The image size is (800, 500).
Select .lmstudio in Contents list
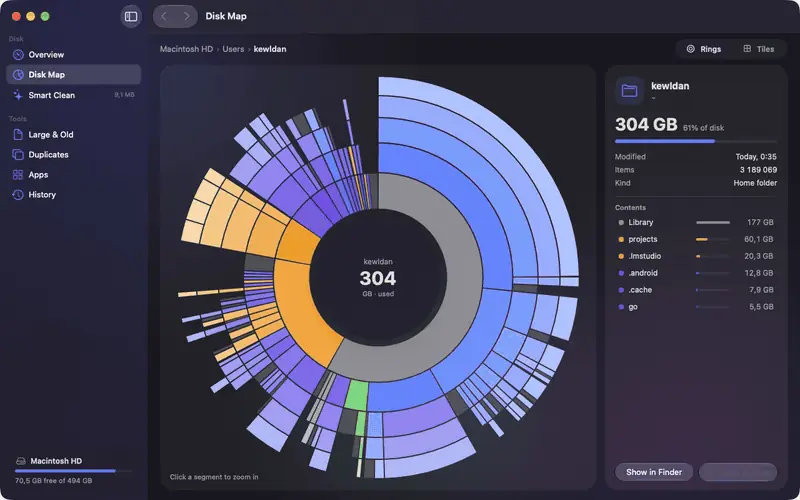[x=696, y=256]
